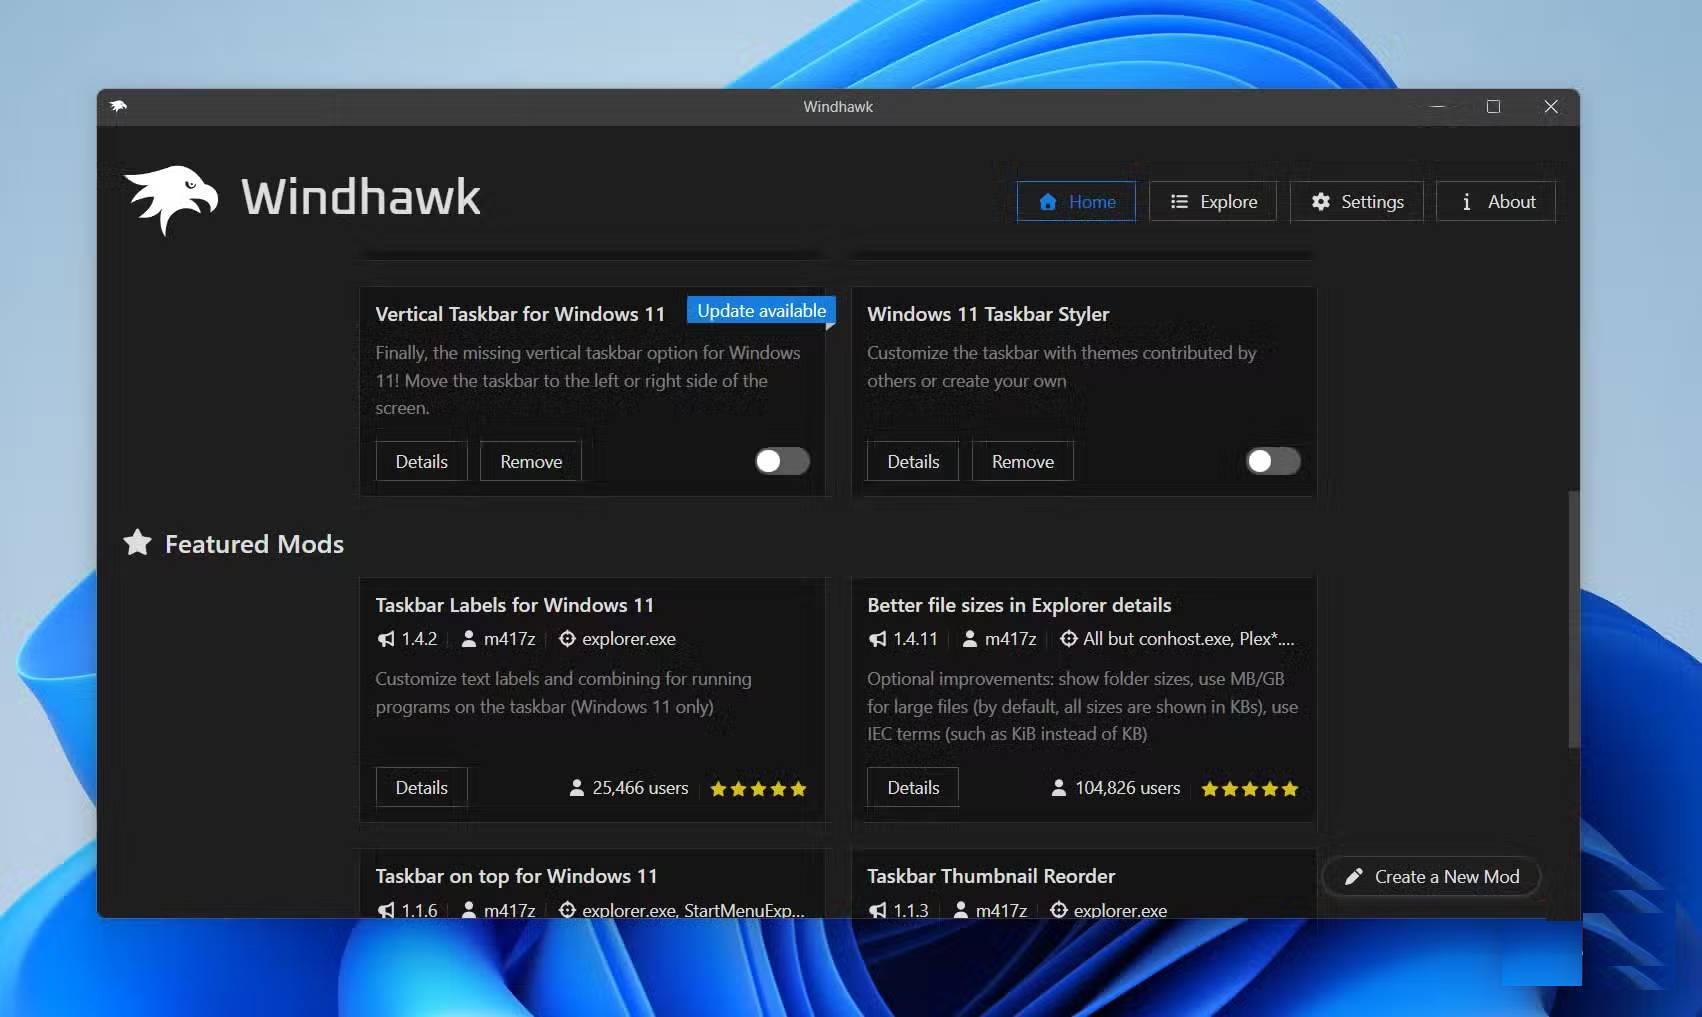Click version number 1.1.3
1702x1017 pixels.
[x=911, y=910]
